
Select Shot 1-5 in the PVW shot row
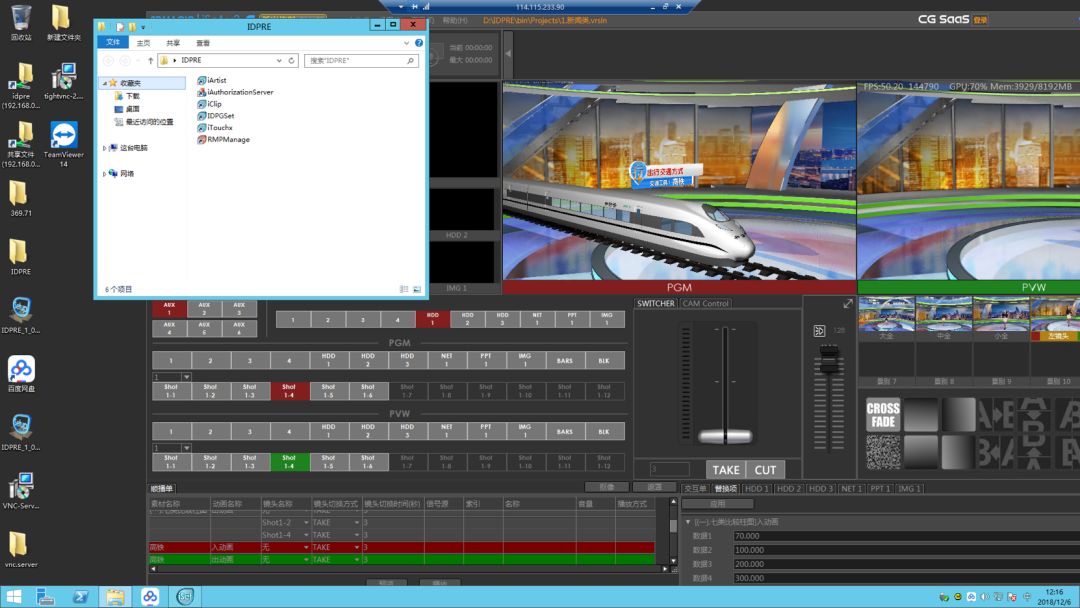pos(329,462)
